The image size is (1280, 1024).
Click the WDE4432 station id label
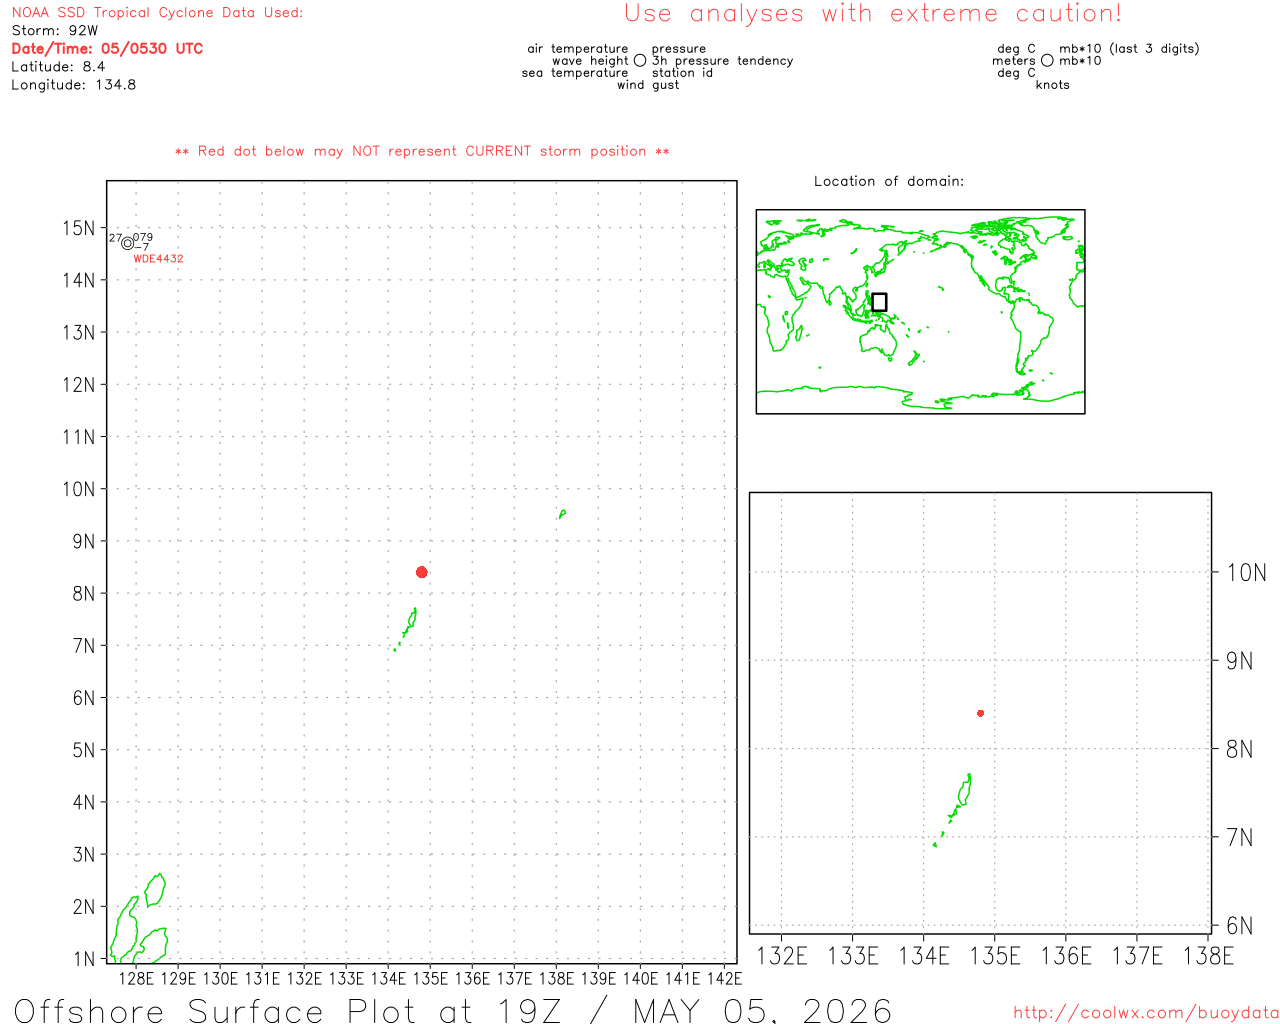159,259
